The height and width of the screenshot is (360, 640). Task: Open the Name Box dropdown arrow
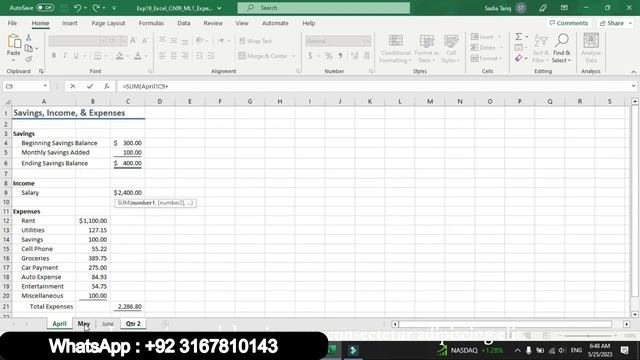point(45,86)
